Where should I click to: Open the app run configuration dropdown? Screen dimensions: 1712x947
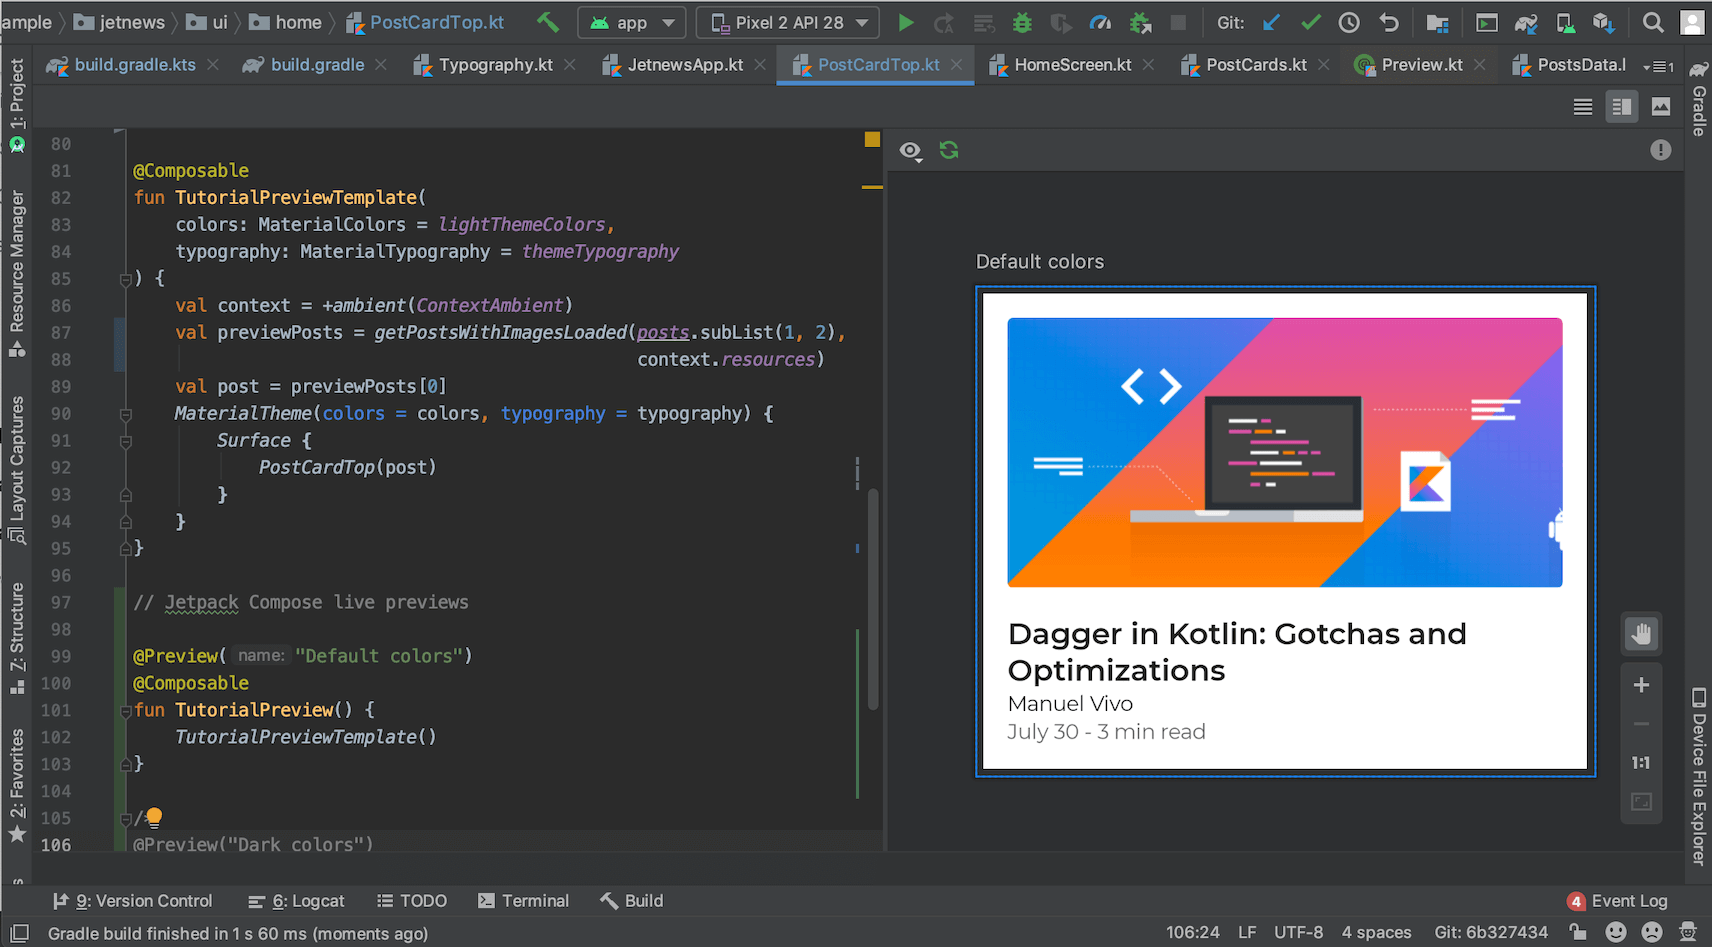632,22
